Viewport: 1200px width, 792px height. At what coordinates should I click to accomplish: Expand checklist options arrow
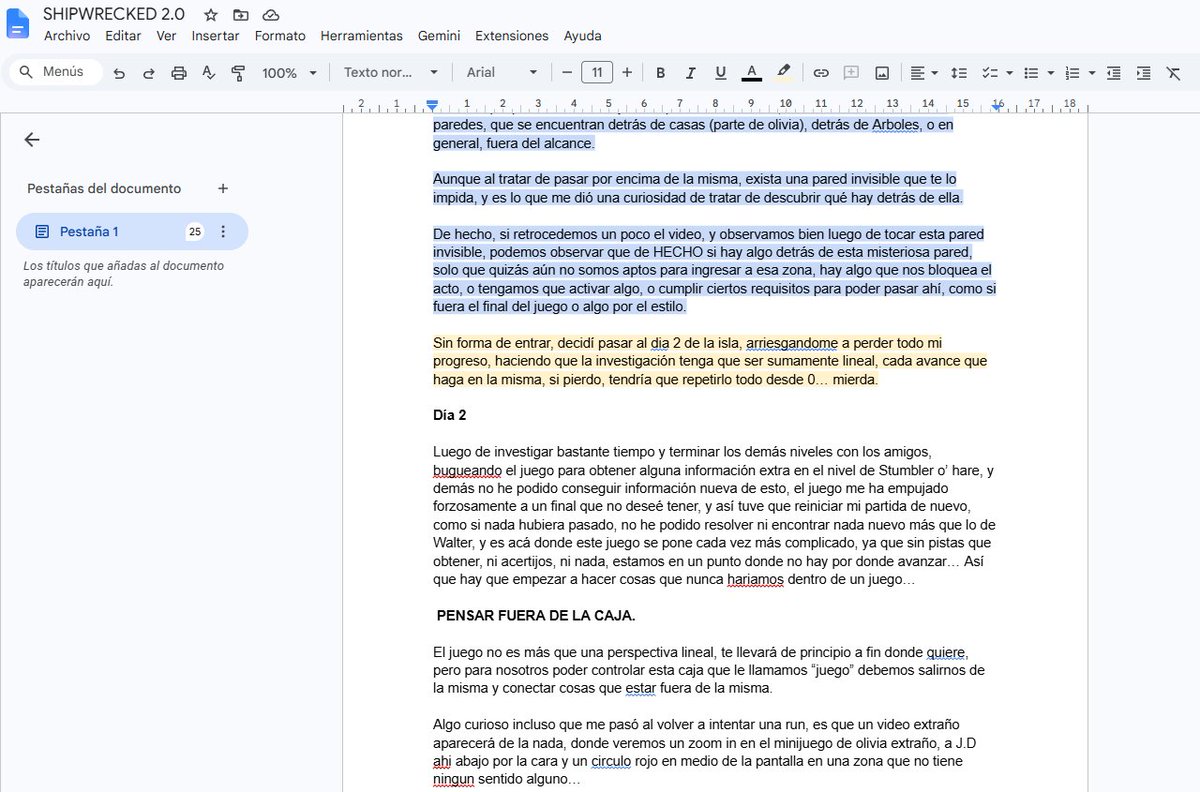click(1010, 73)
